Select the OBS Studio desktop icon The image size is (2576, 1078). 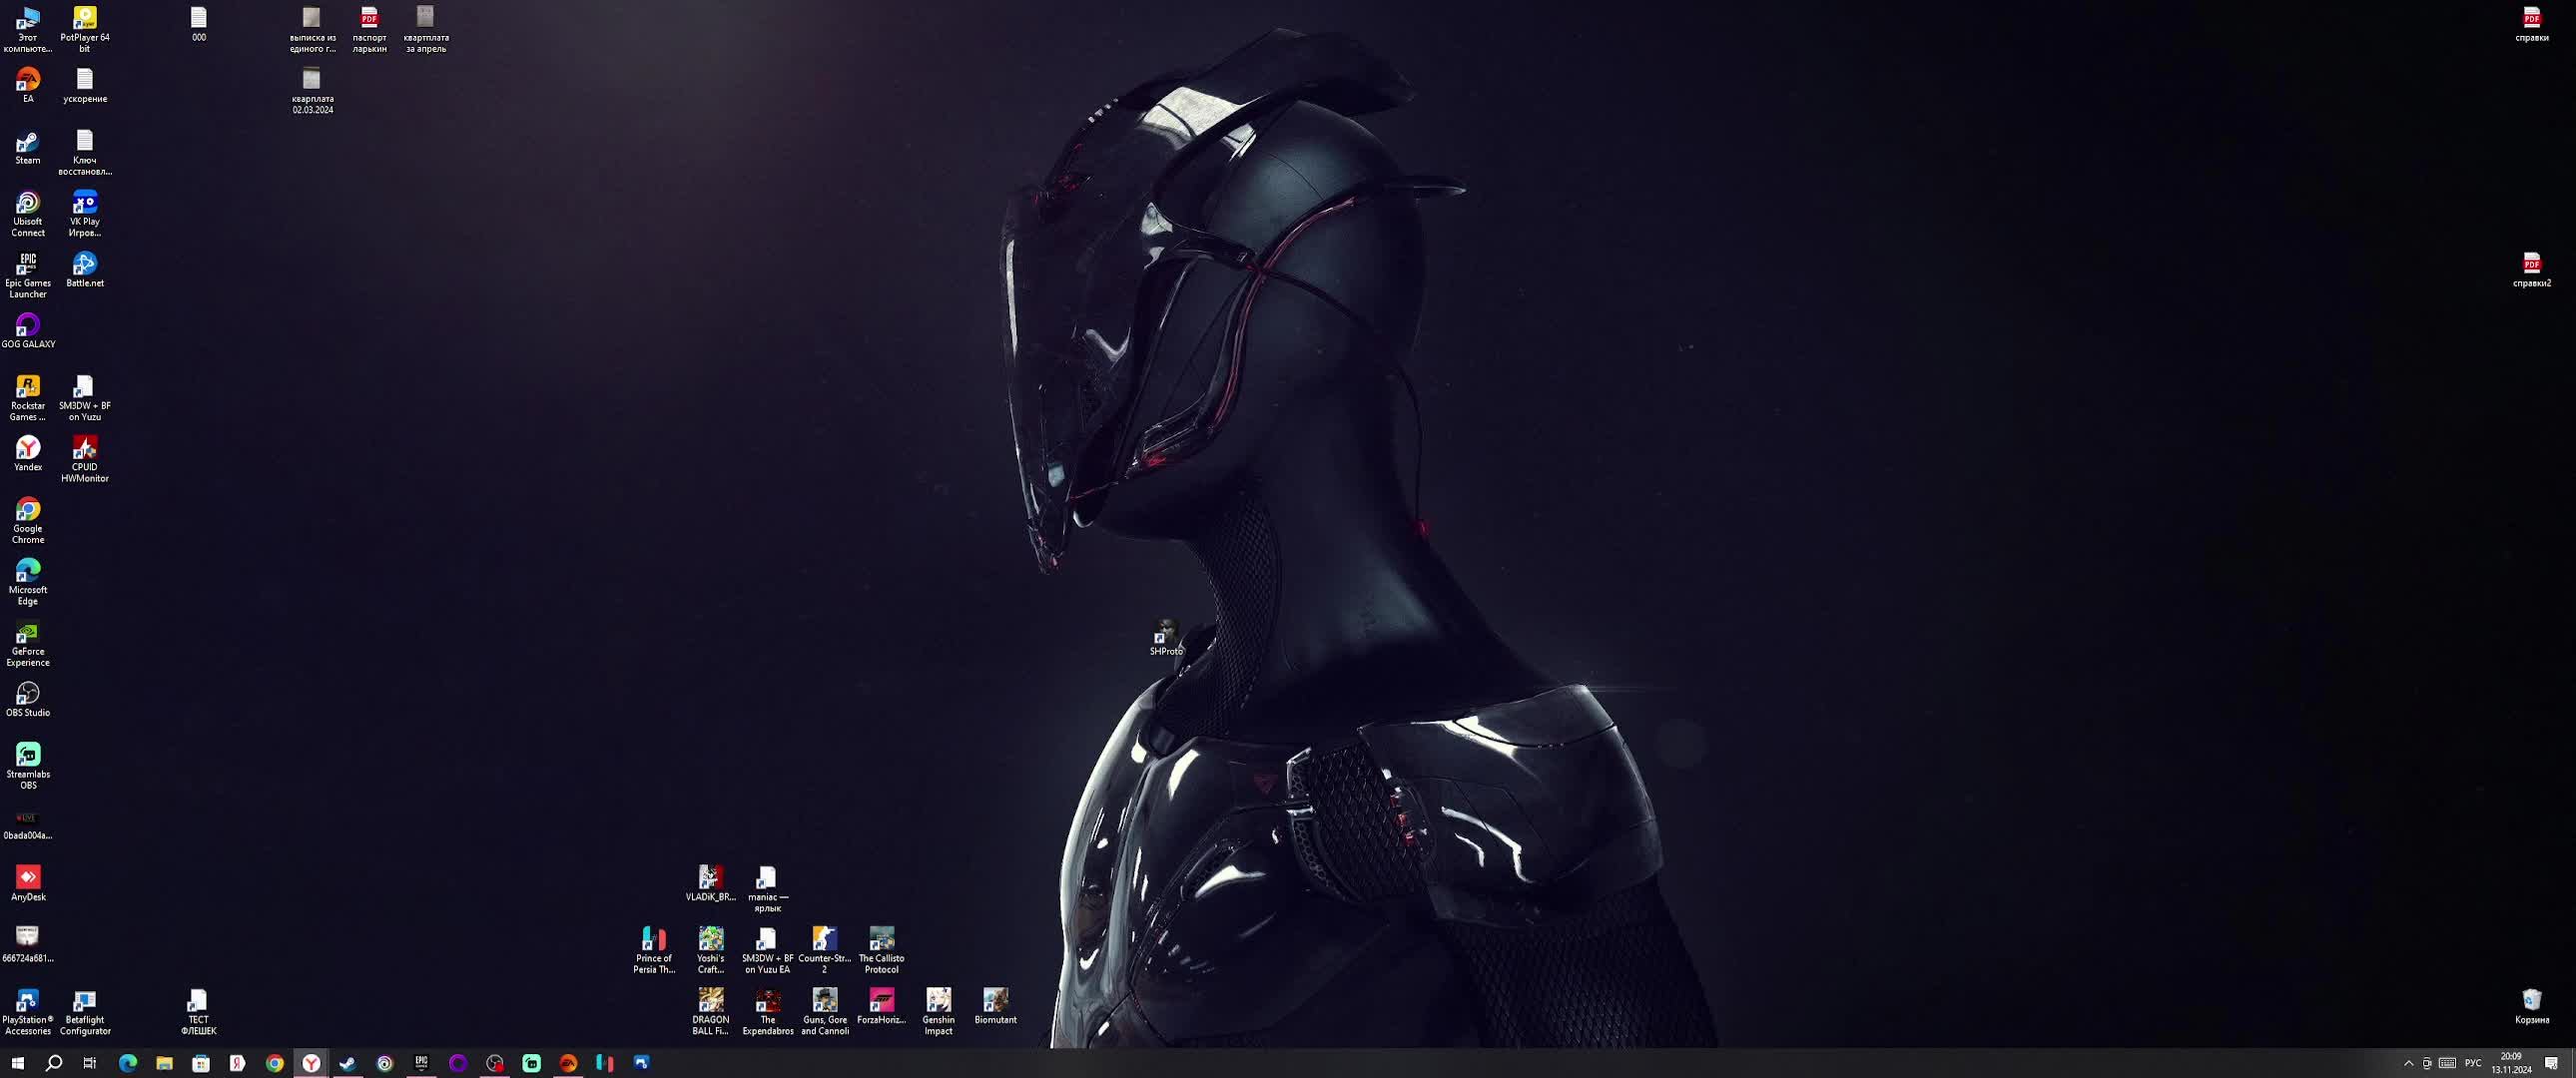click(x=28, y=700)
